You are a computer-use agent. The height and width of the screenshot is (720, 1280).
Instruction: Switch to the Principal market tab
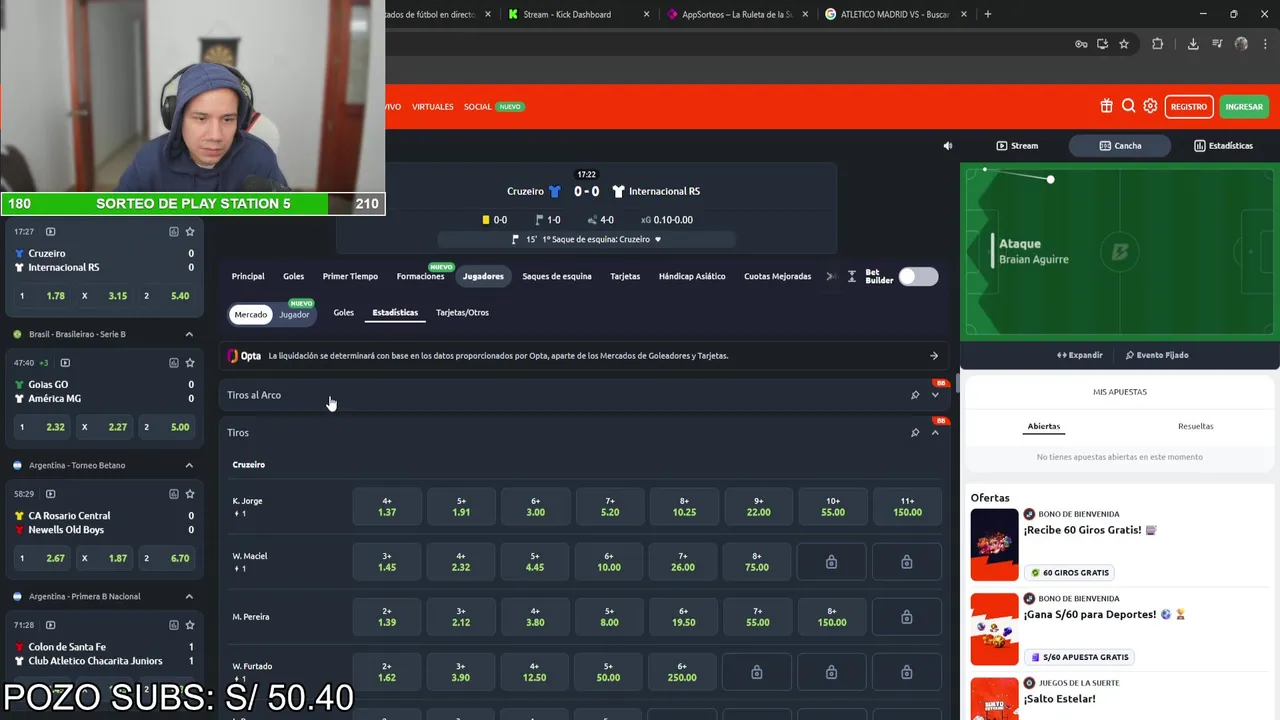pos(248,276)
